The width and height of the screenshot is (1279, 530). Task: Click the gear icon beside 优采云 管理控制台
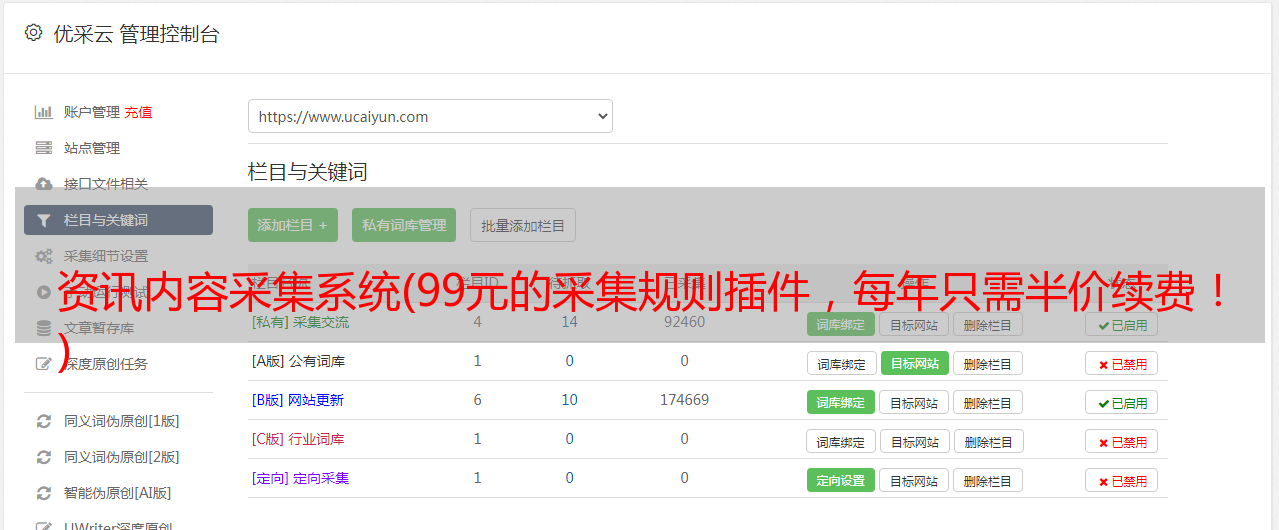tap(34, 33)
